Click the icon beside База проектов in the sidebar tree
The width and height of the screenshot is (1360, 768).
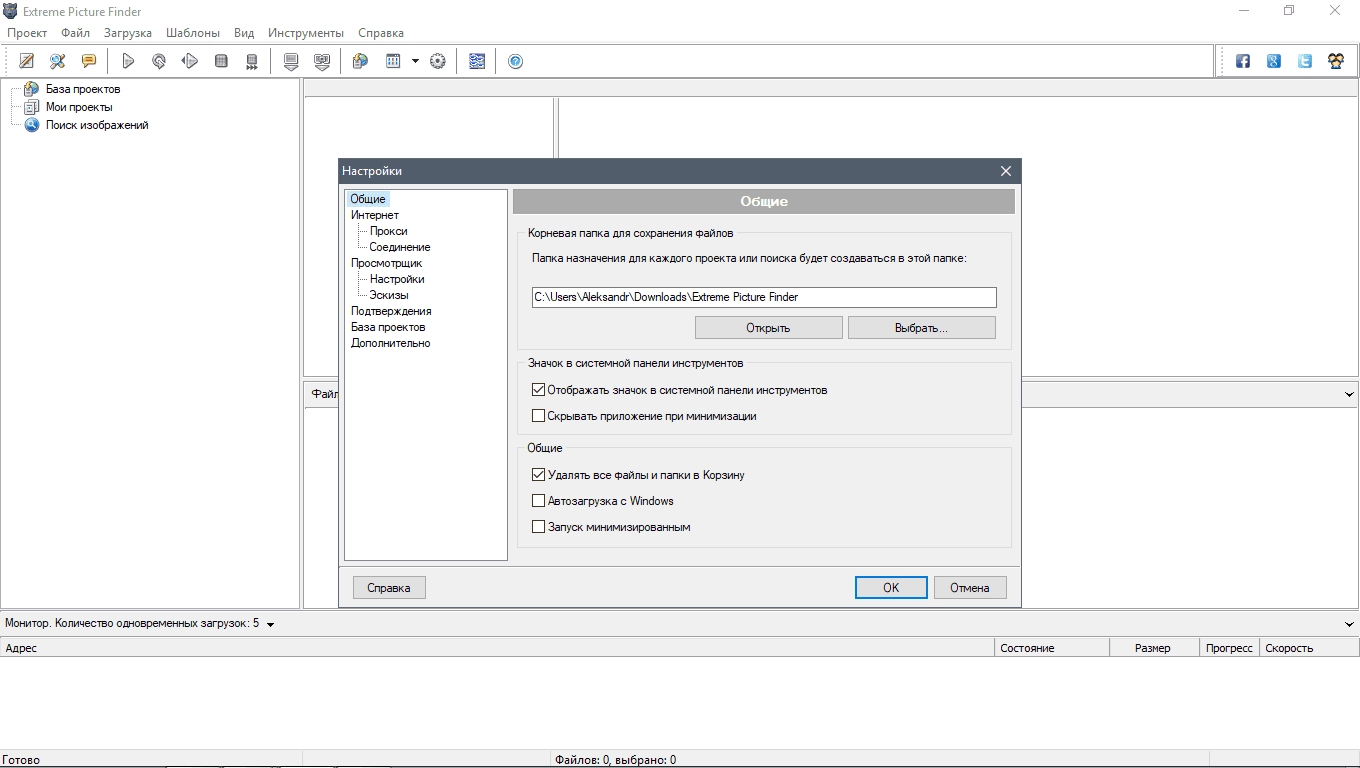click(31, 89)
